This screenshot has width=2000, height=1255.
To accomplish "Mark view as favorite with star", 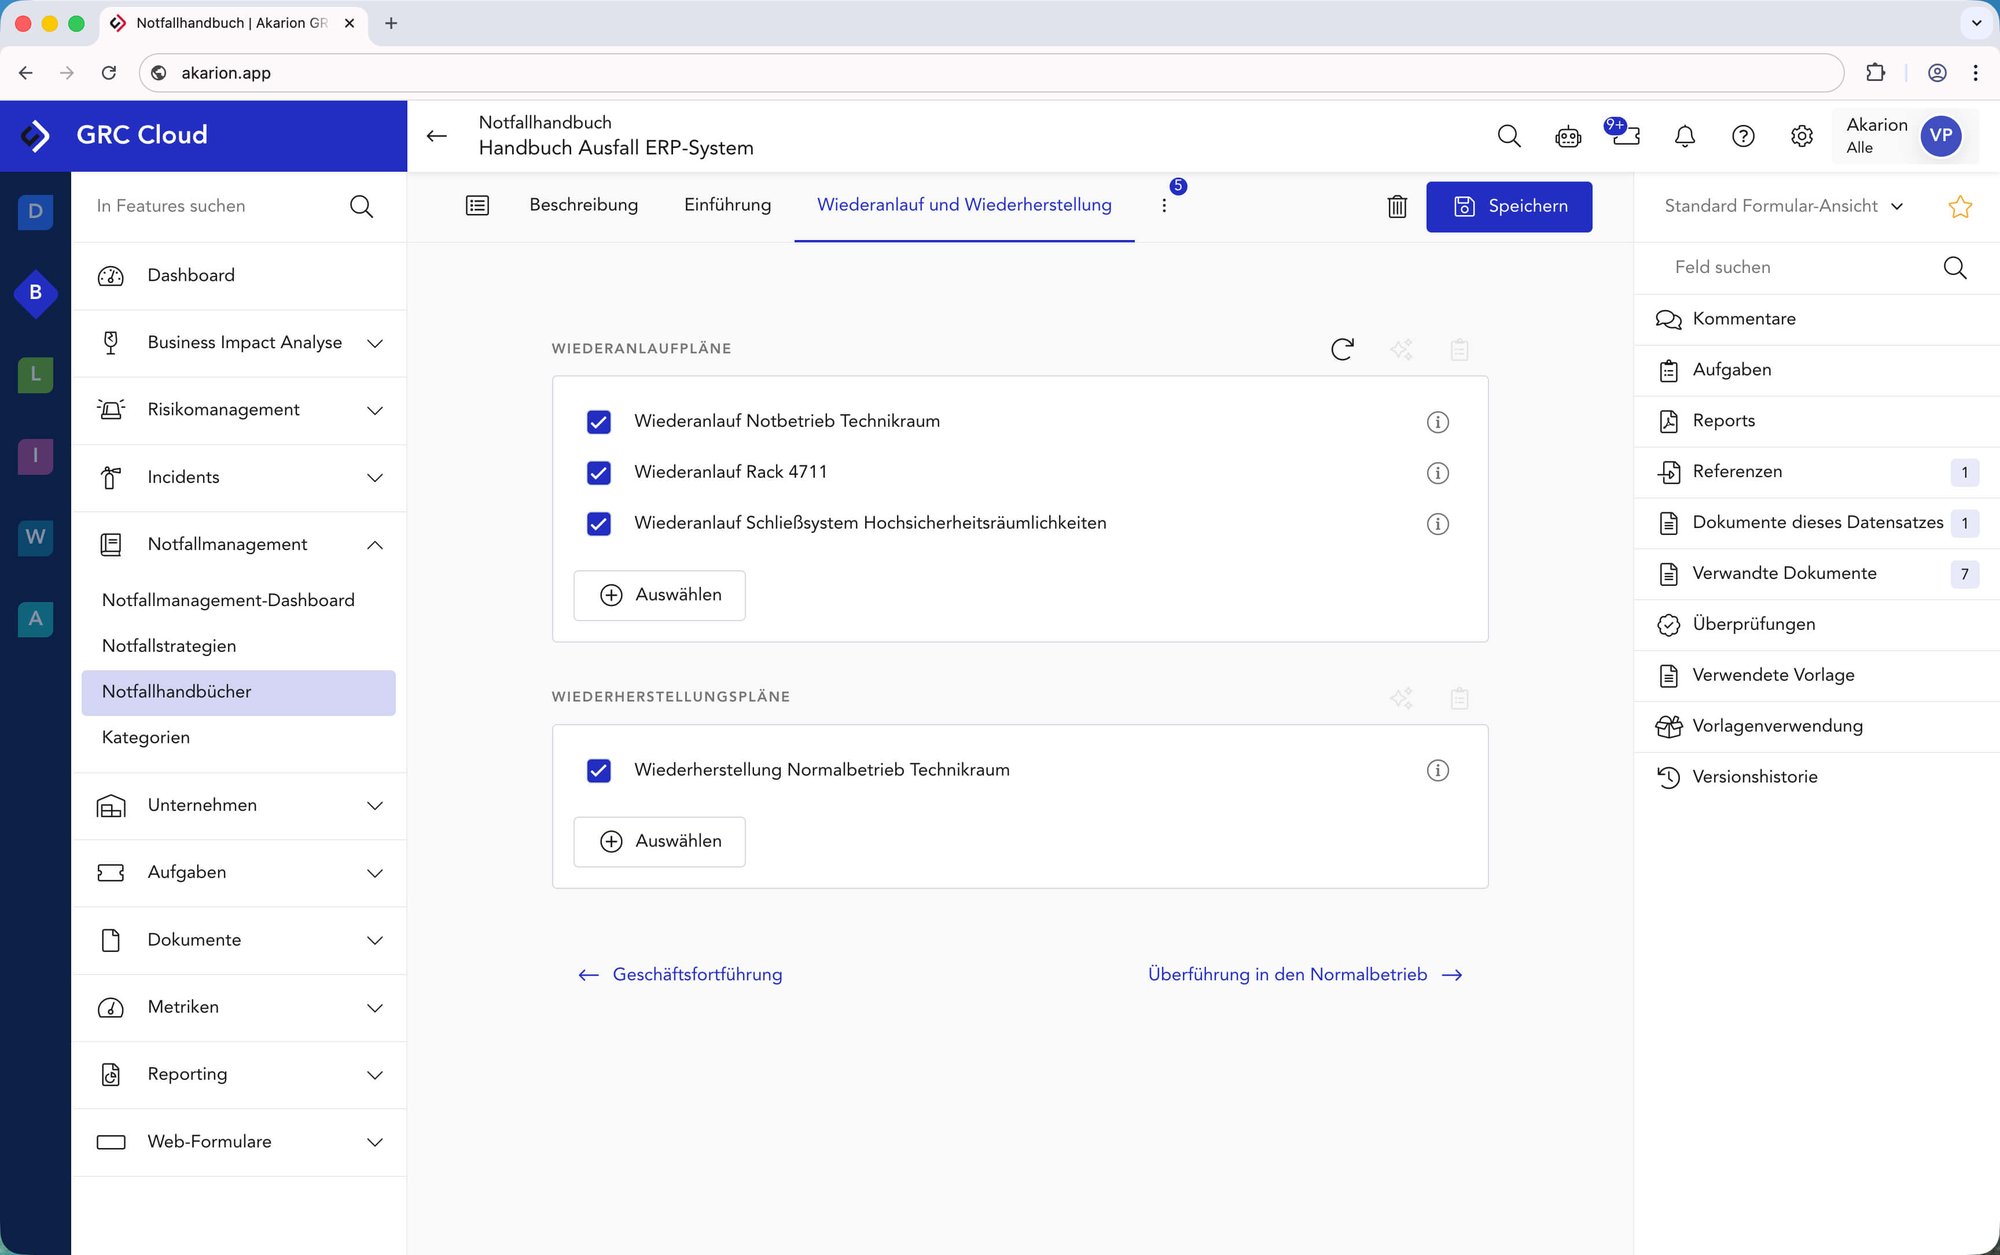I will (x=1959, y=207).
